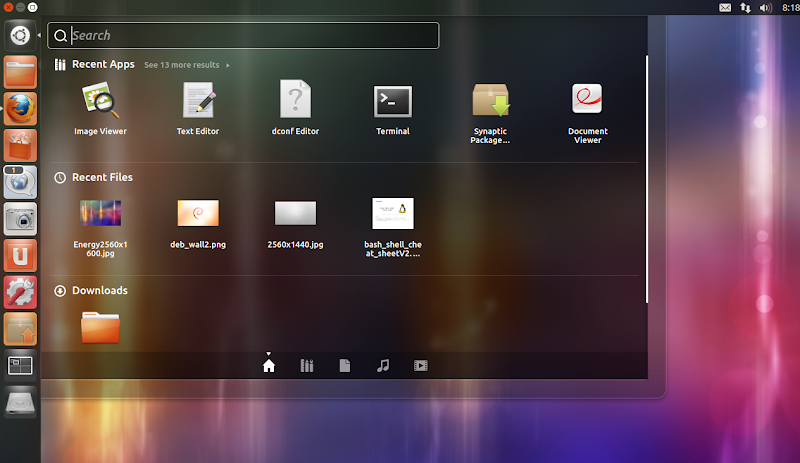Click the Recent Files category header
800x463 pixels.
coord(93,177)
